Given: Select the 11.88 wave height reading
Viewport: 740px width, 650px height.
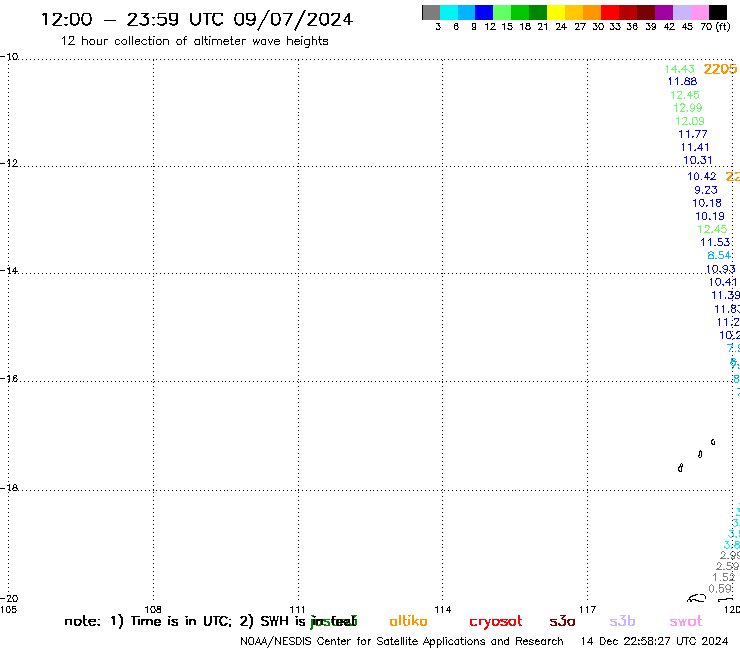Looking at the screenshot, I should pyautogui.click(x=682, y=81).
